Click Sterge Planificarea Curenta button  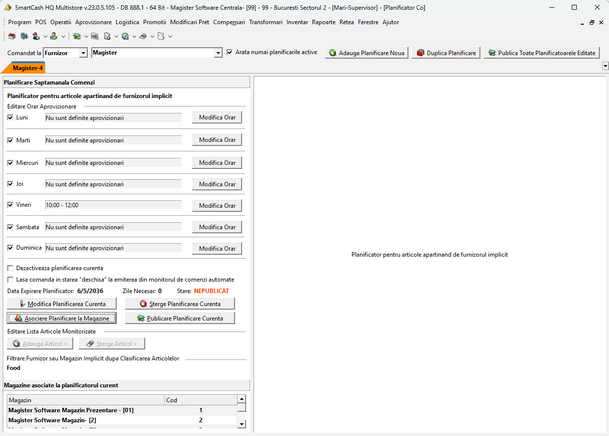pos(180,304)
